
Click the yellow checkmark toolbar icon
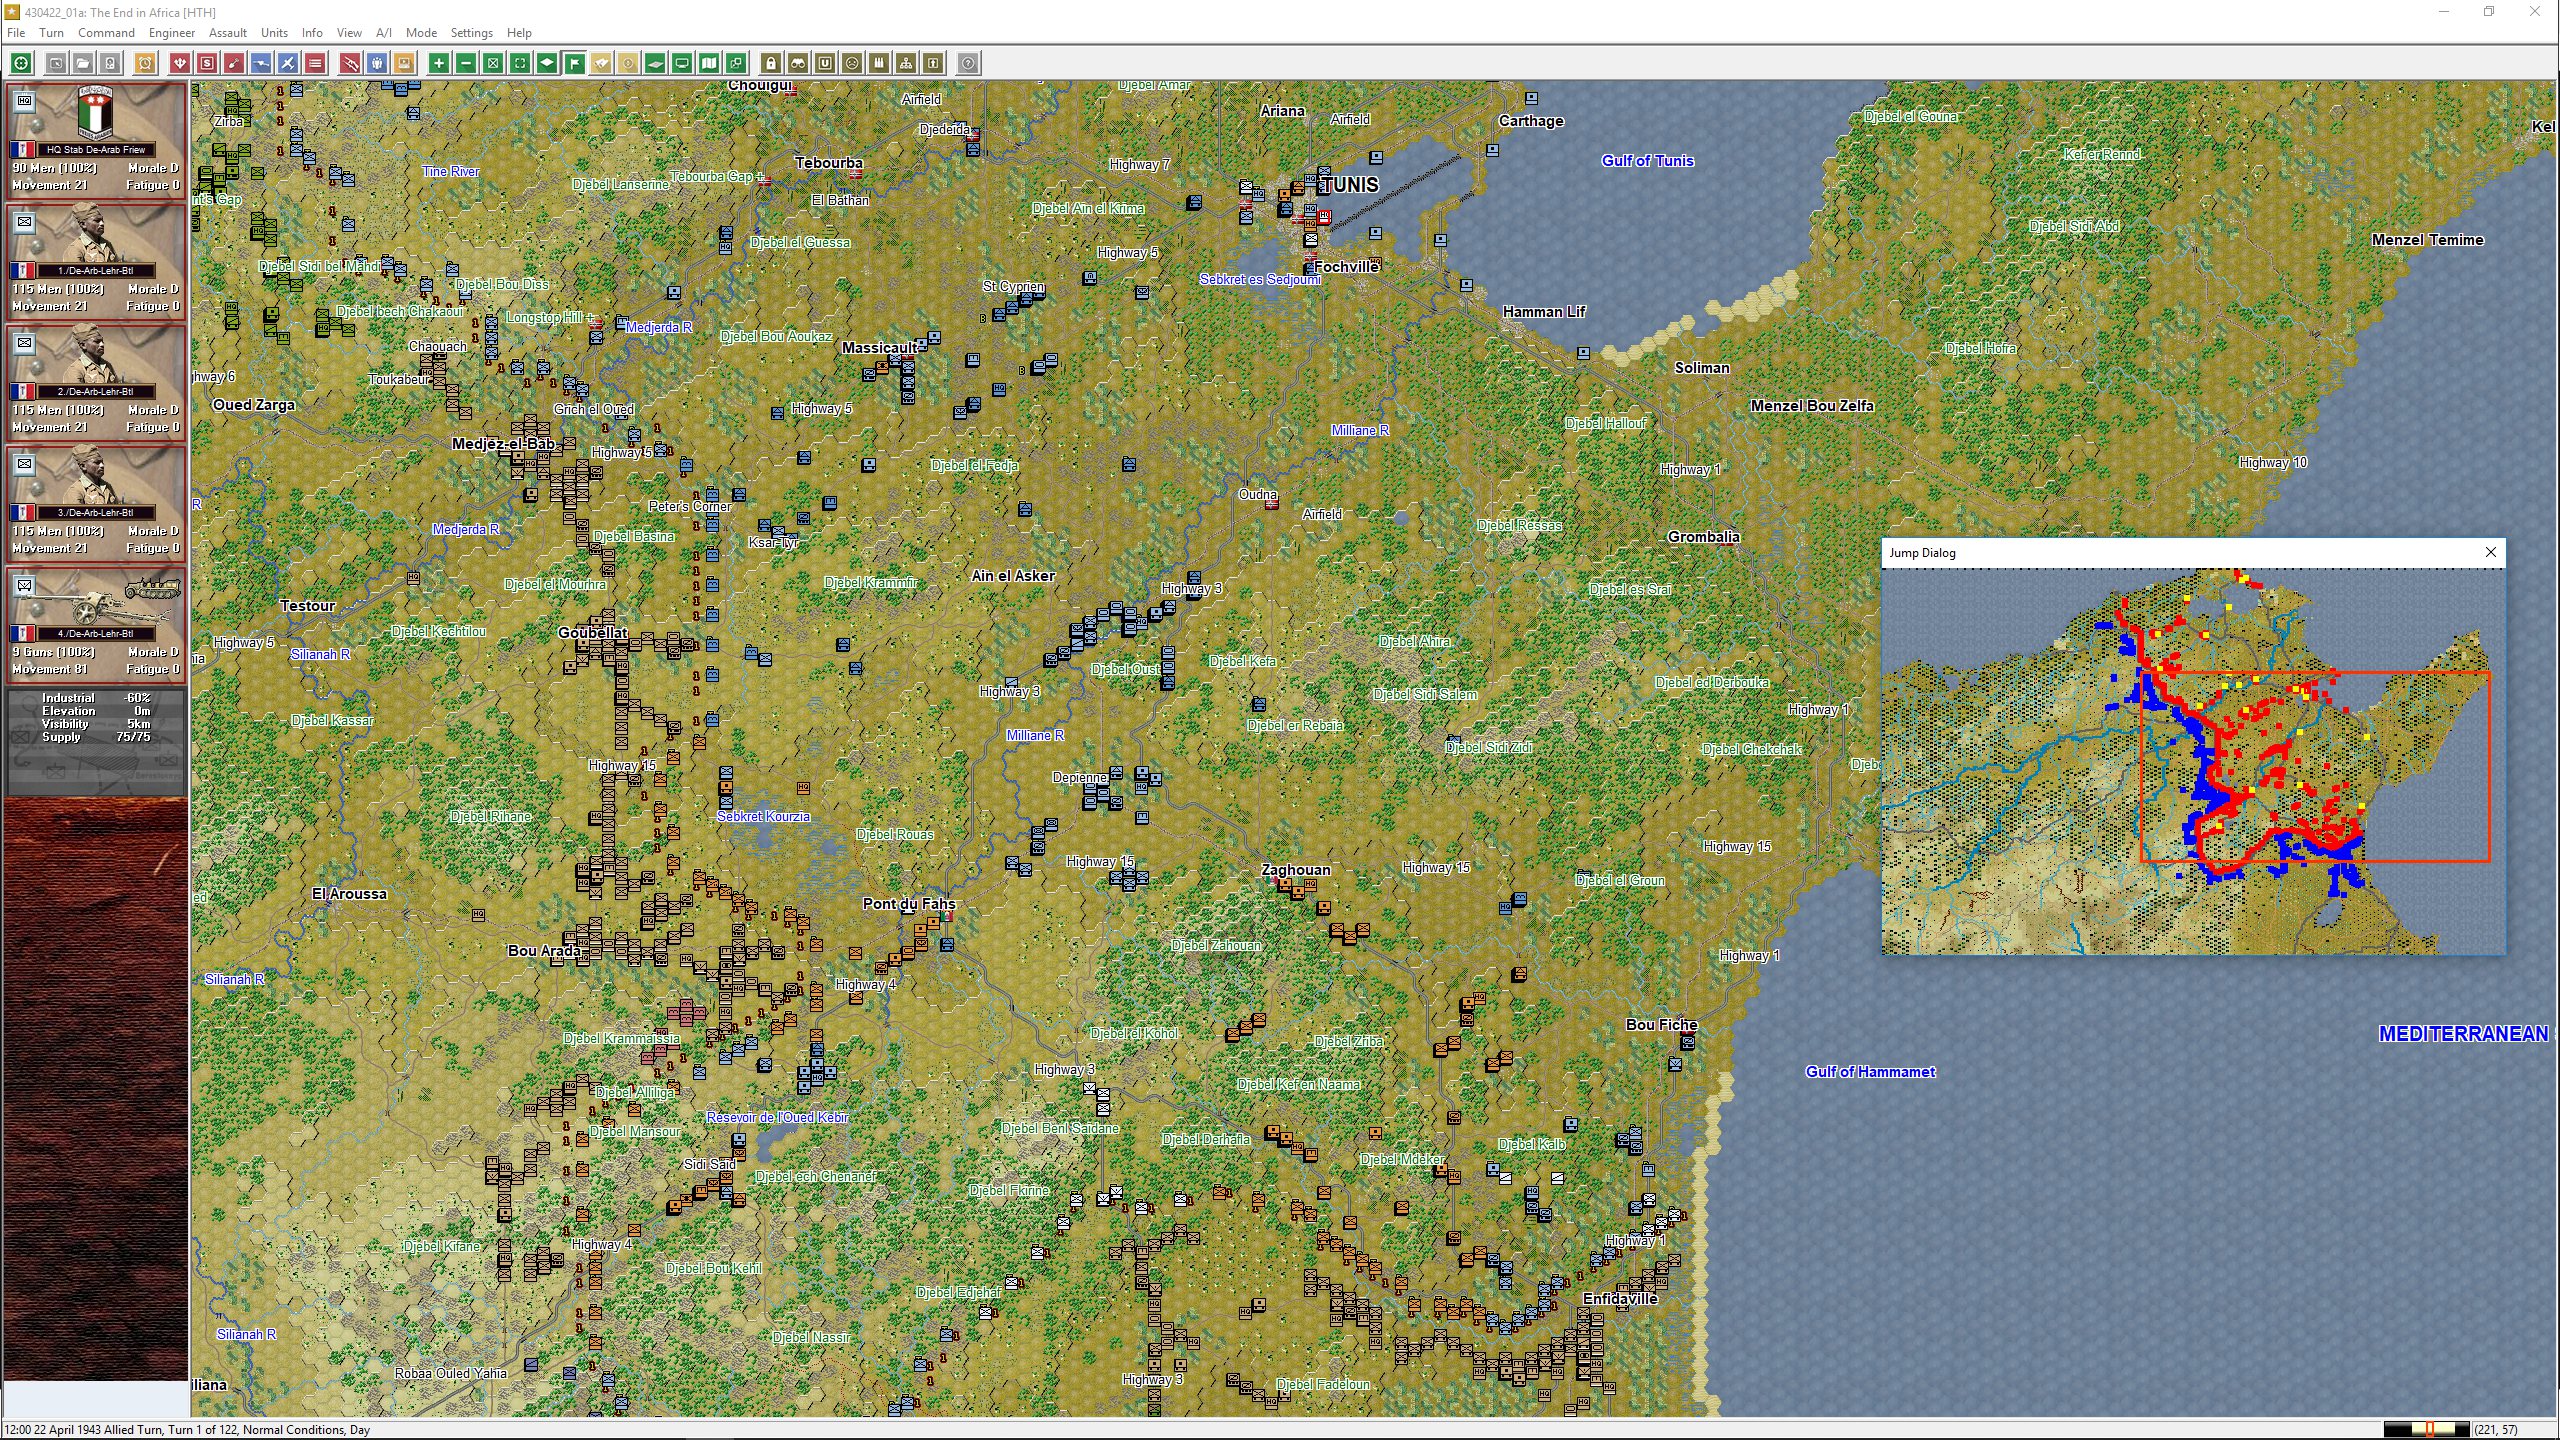coord(601,63)
